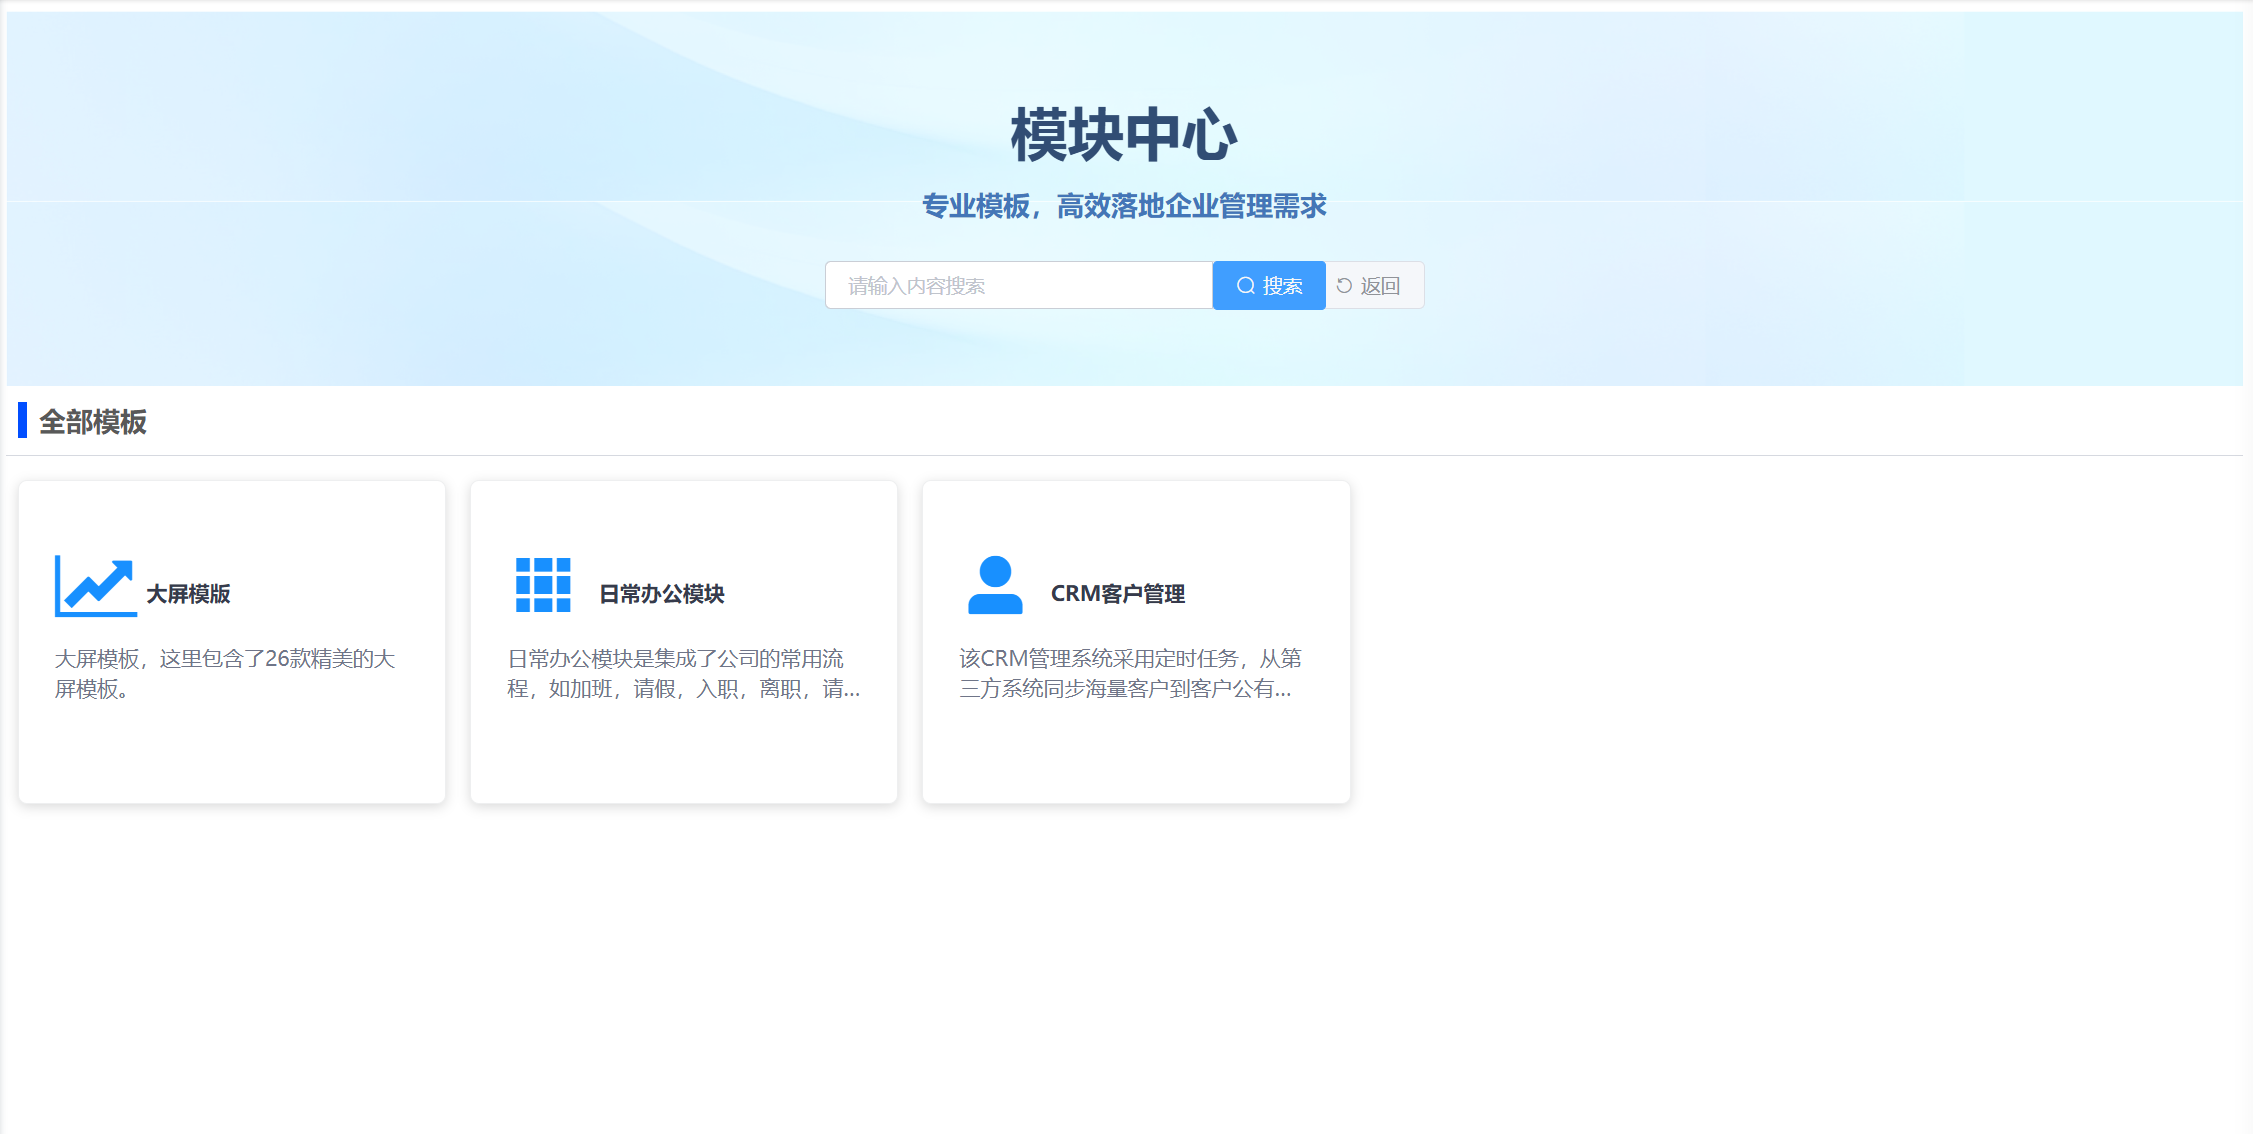Click the blue grid icon for 日常办公模块
Viewport: 2253px width, 1134px height.
click(543, 585)
